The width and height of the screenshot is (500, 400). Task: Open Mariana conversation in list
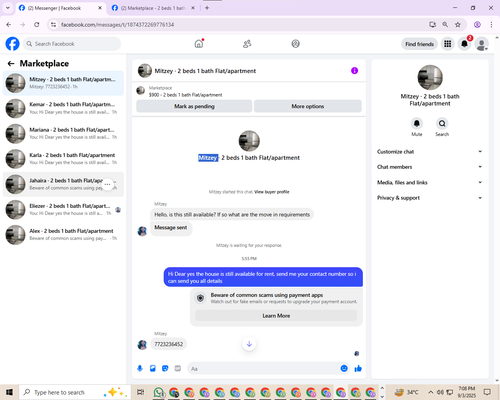(x=63, y=134)
